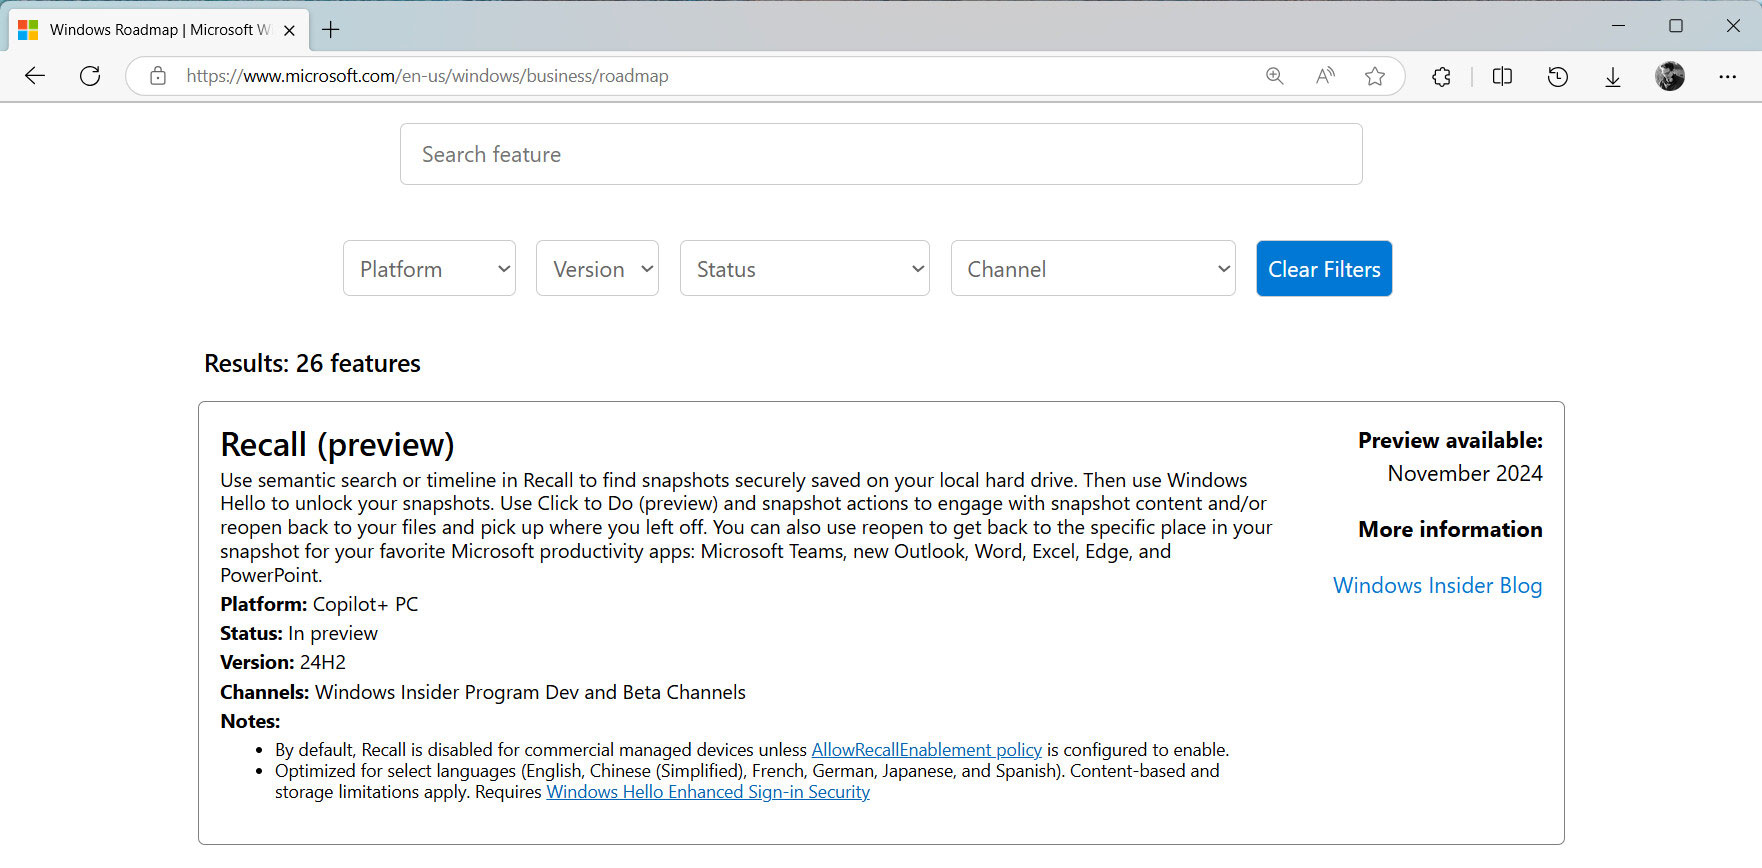Viewport: 1762px width, 868px height.
Task: Toggle split screen view icon
Action: 1502,76
